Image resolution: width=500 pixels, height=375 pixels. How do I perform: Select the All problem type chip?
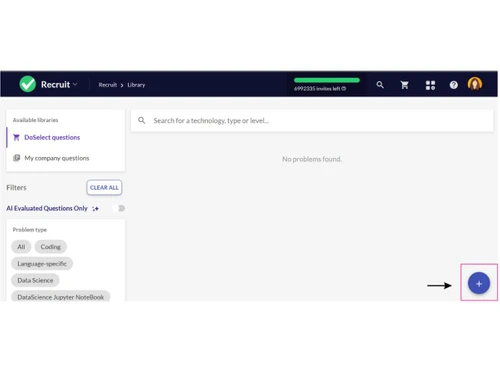tap(21, 247)
